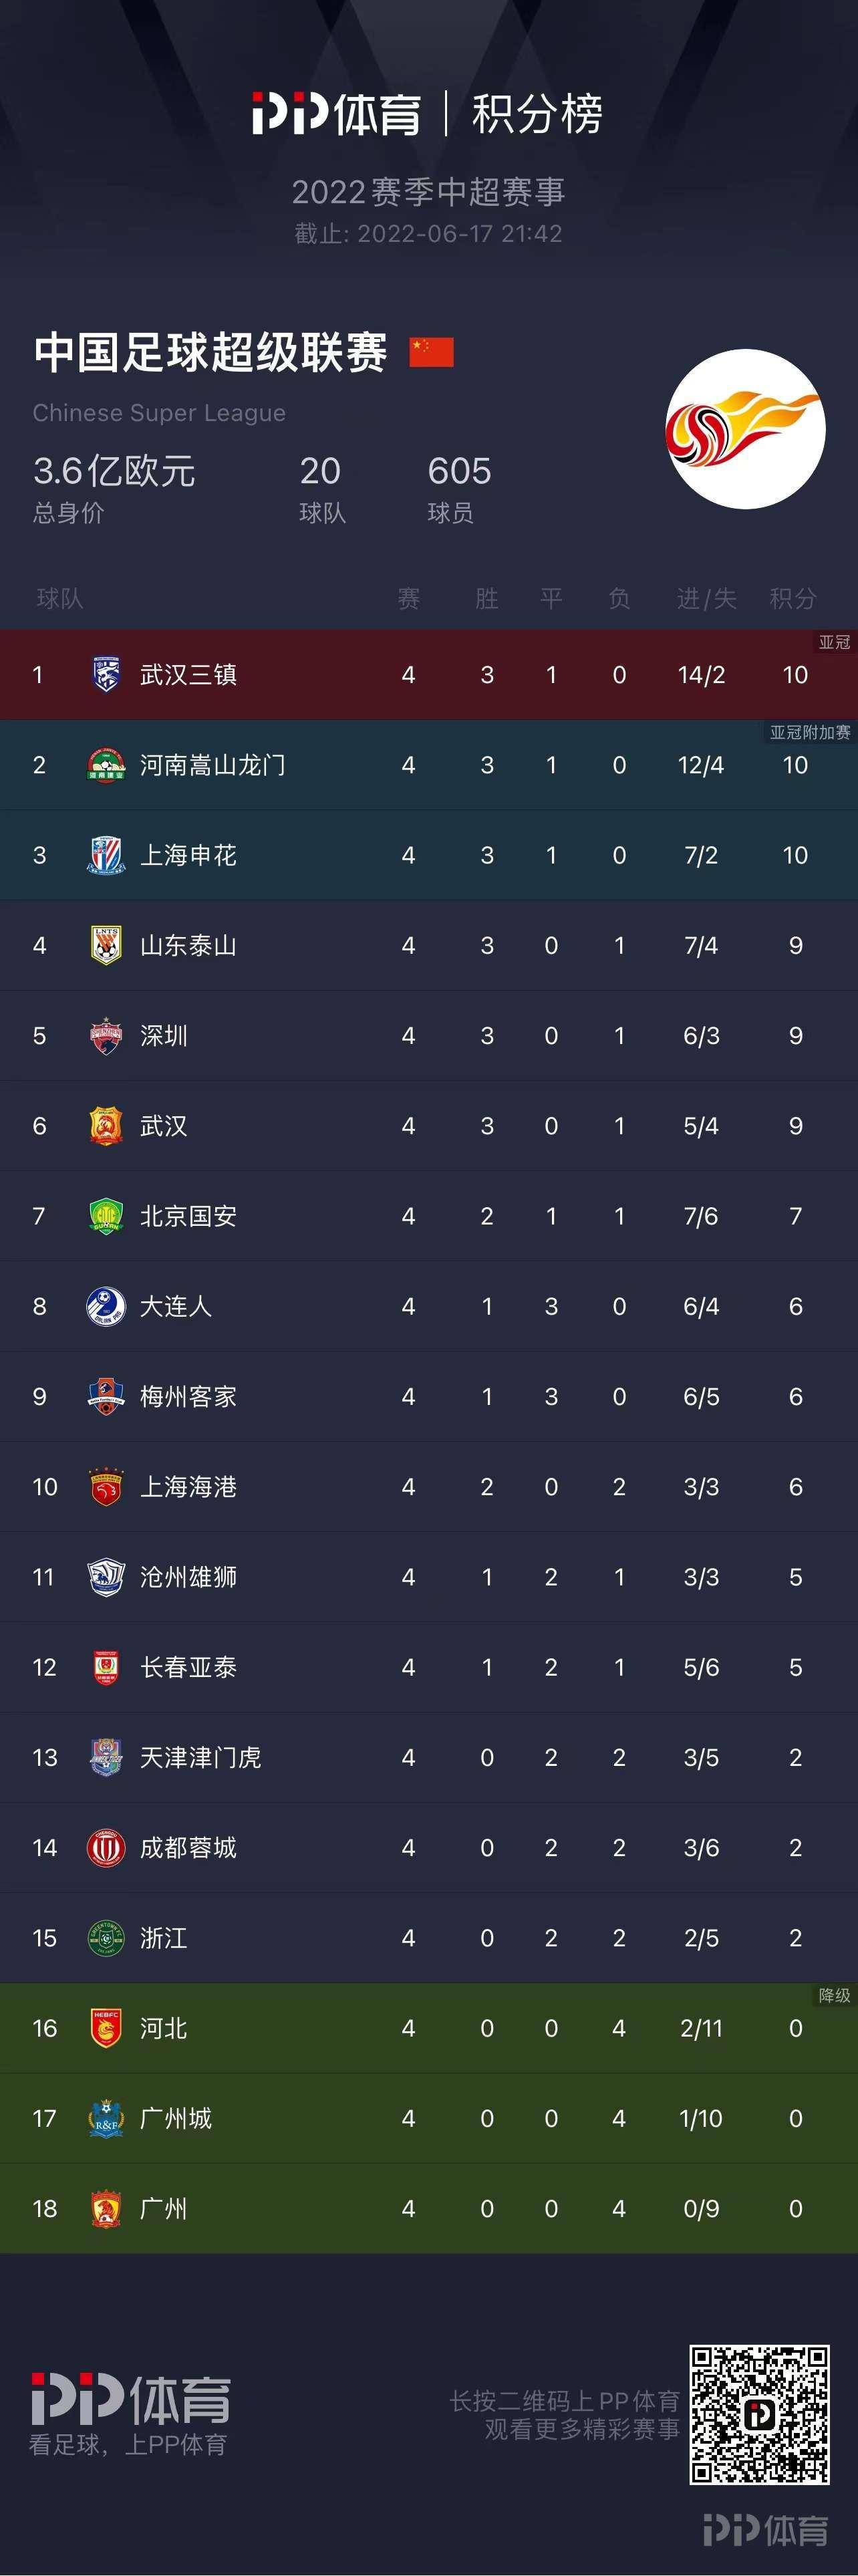Click the 降级 (relegation) label on the Hebei row
Screen dimensions: 858x2576
(834, 1995)
